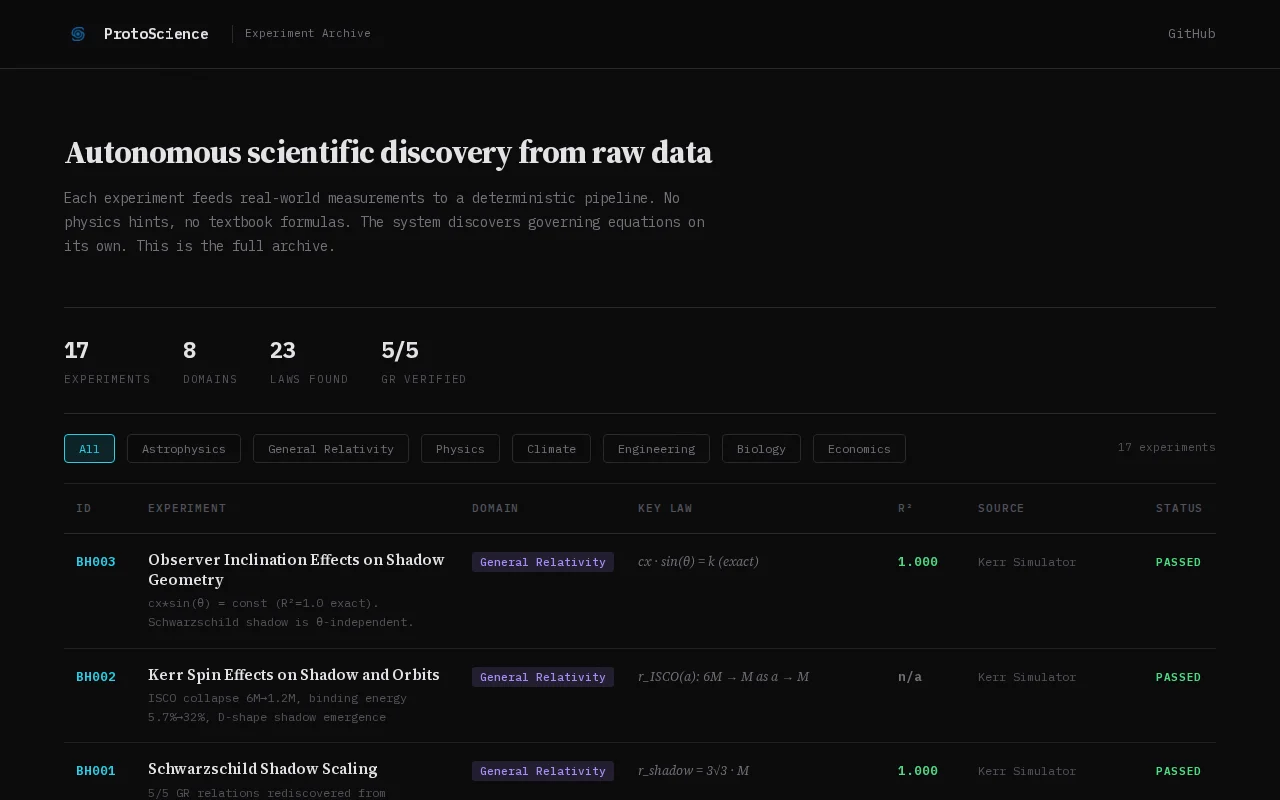The height and width of the screenshot is (800, 1280).
Task: Filter by General Relativity domain
Action: click(x=331, y=449)
